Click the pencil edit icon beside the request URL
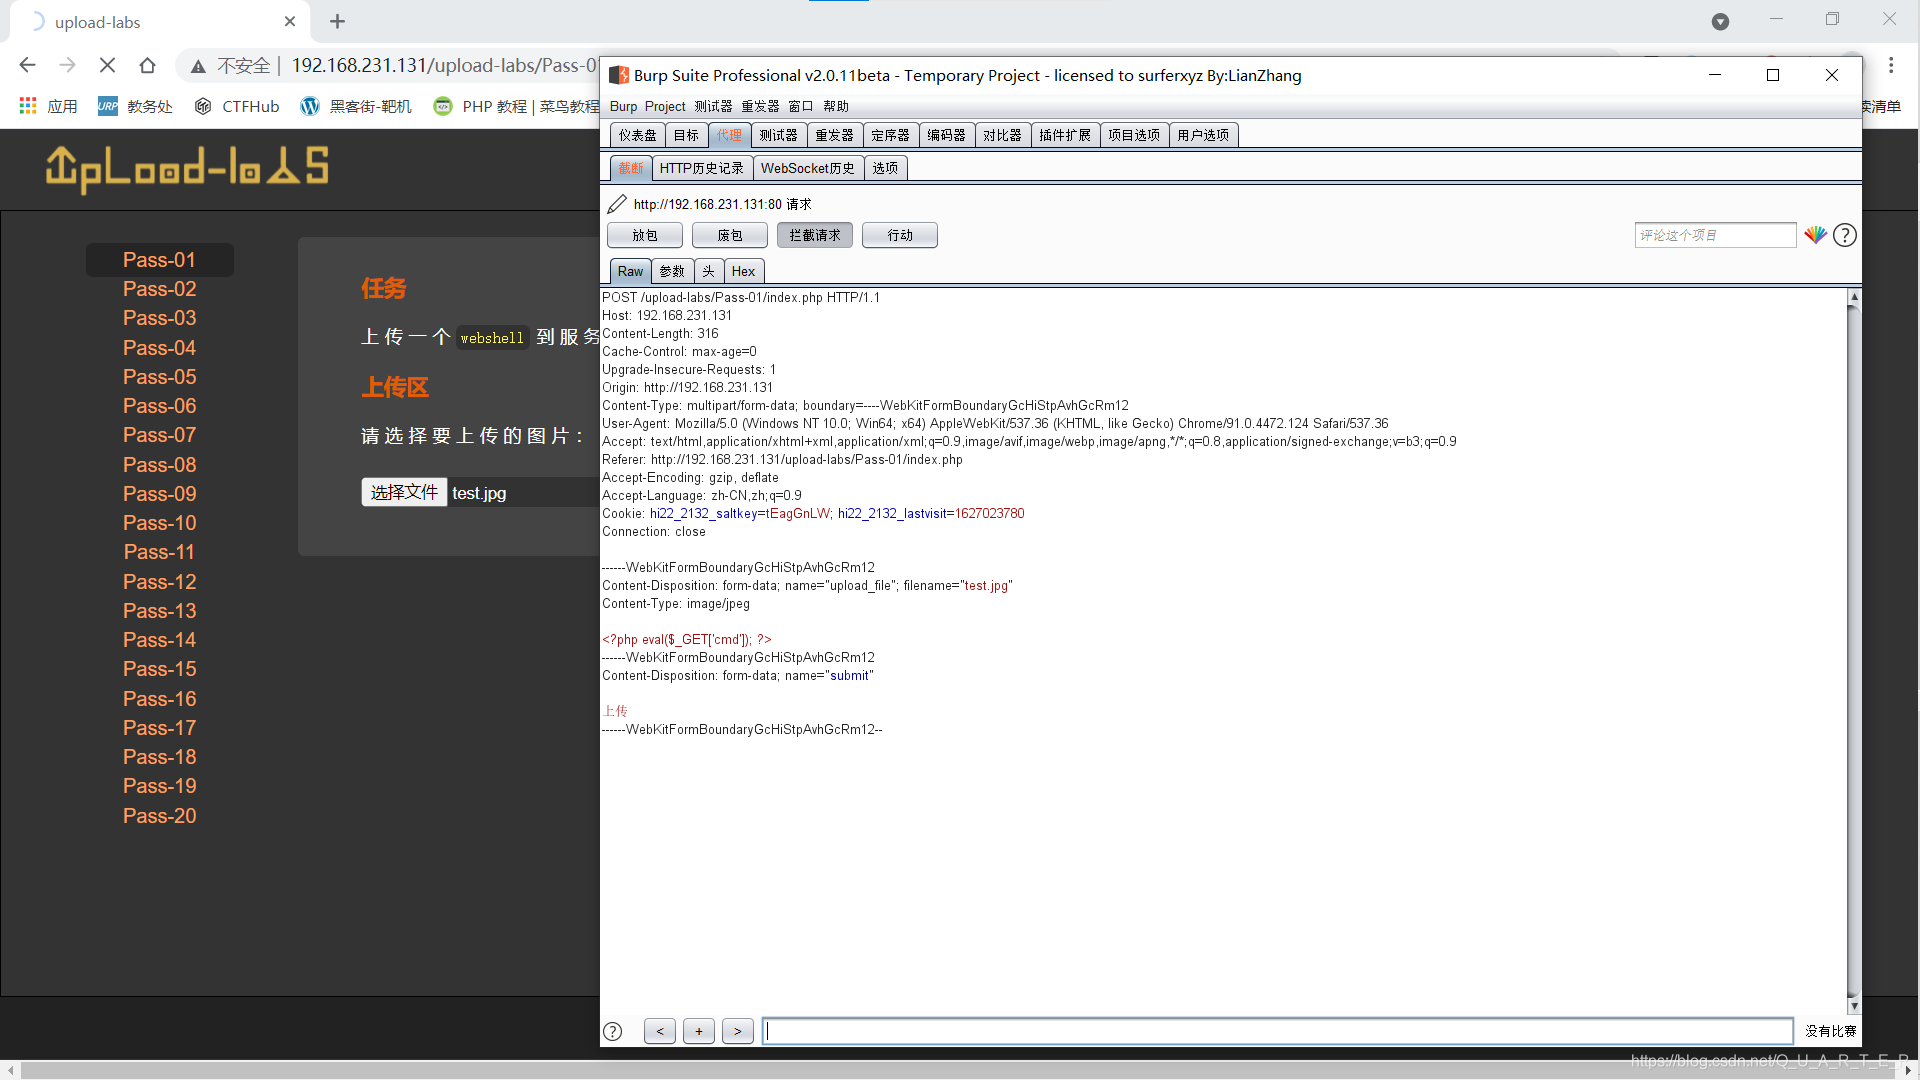 [617, 204]
